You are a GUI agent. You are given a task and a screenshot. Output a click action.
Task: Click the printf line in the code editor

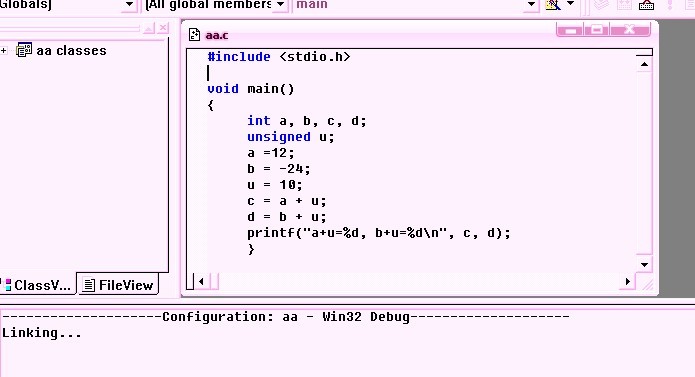(x=379, y=233)
